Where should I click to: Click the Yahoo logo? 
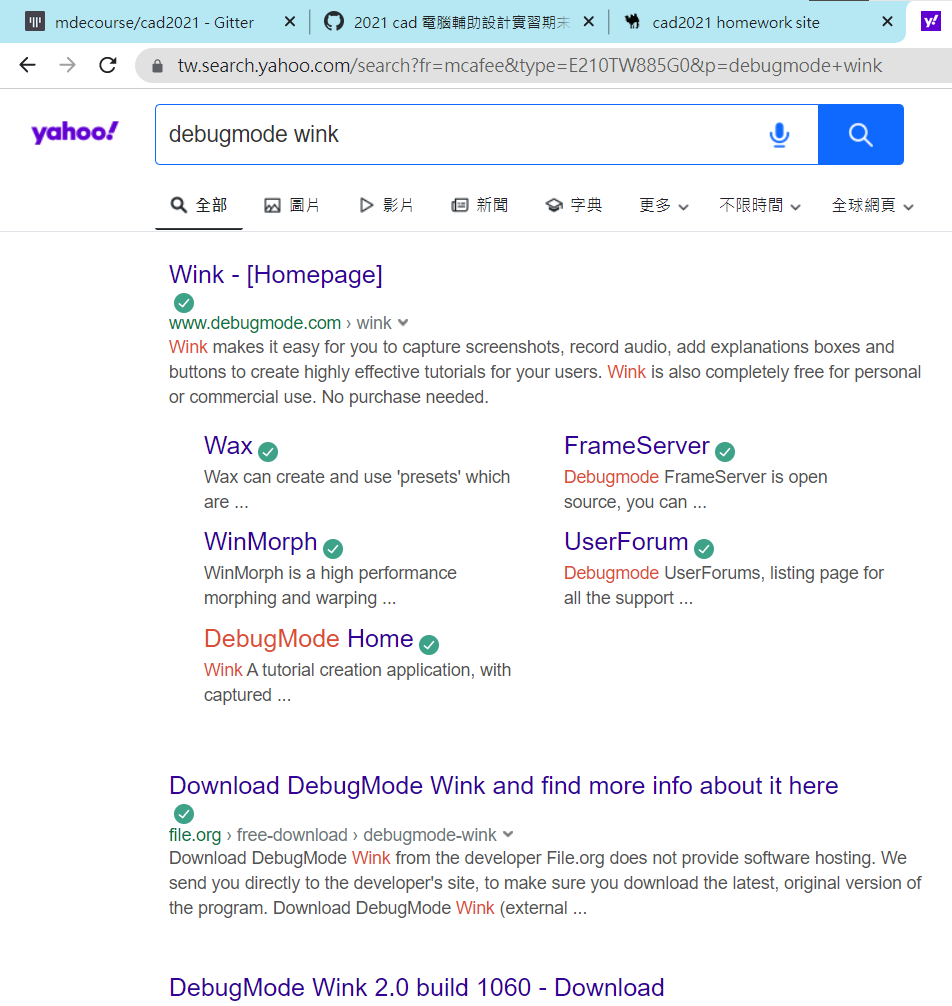pos(75,132)
